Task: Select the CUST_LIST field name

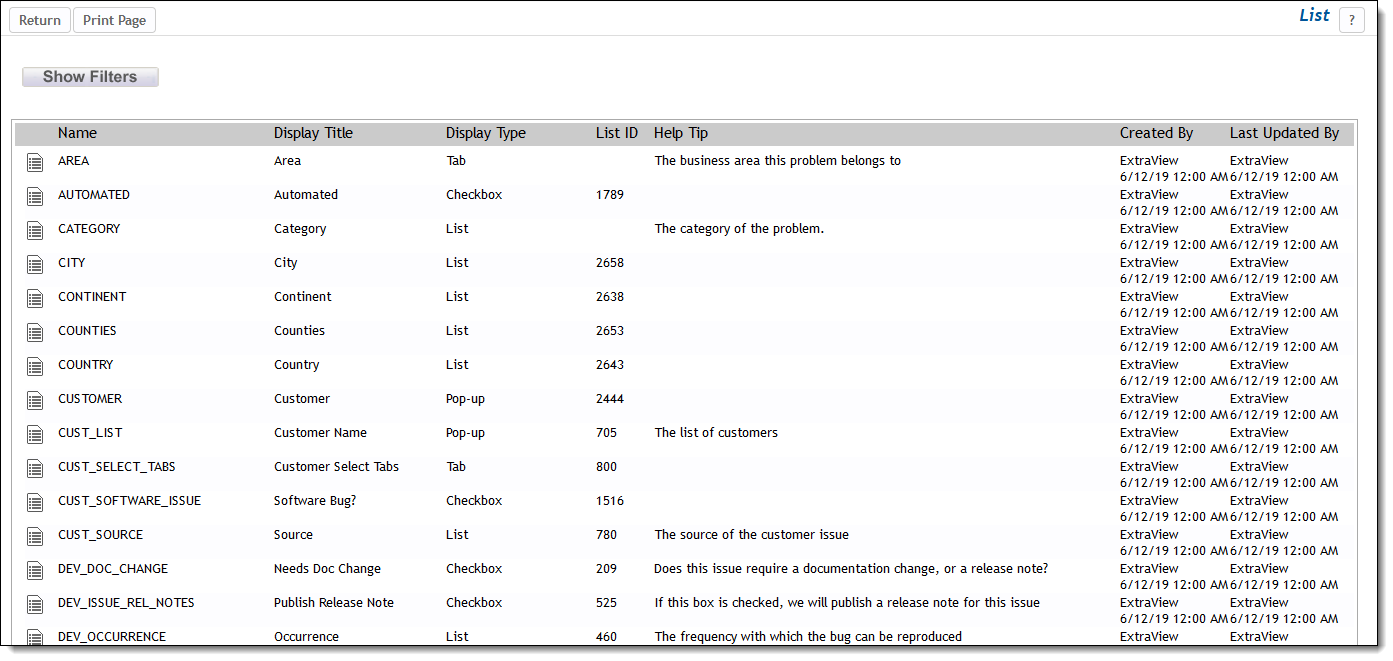Action: [90, 432]
